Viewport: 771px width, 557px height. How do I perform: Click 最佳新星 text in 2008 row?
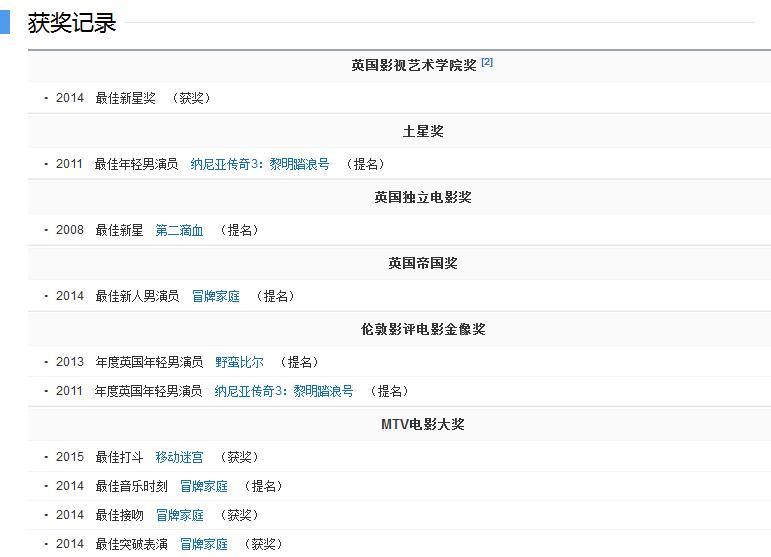pyautogui.click(x=119, y=230)
